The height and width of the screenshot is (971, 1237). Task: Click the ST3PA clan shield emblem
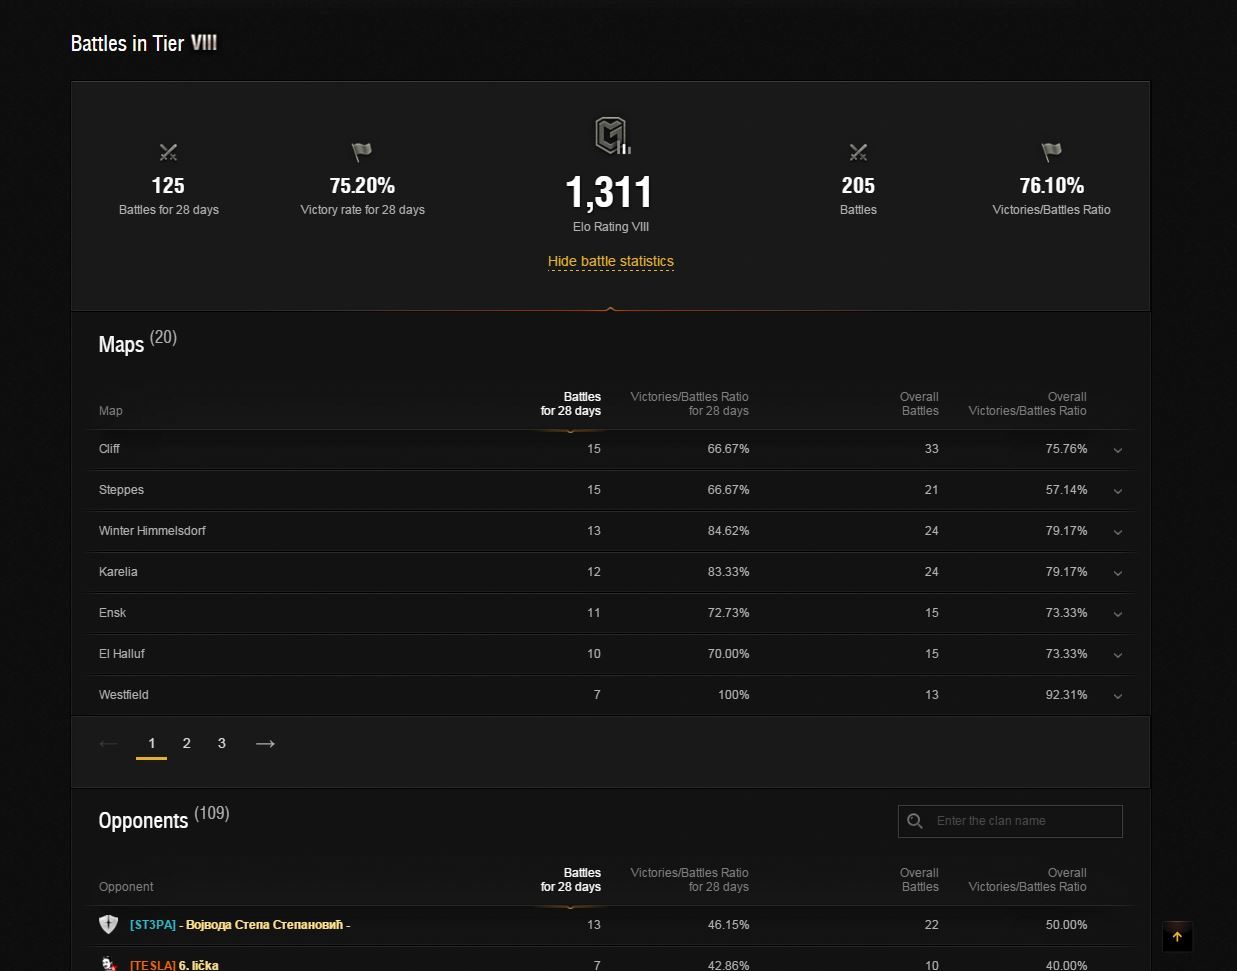pyautogui.click(x=109, y=925)
